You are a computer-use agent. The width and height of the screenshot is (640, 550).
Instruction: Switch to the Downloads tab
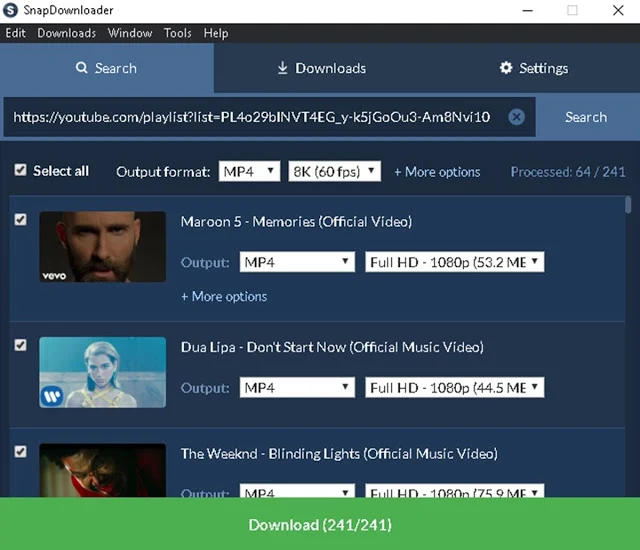(321, 68)
